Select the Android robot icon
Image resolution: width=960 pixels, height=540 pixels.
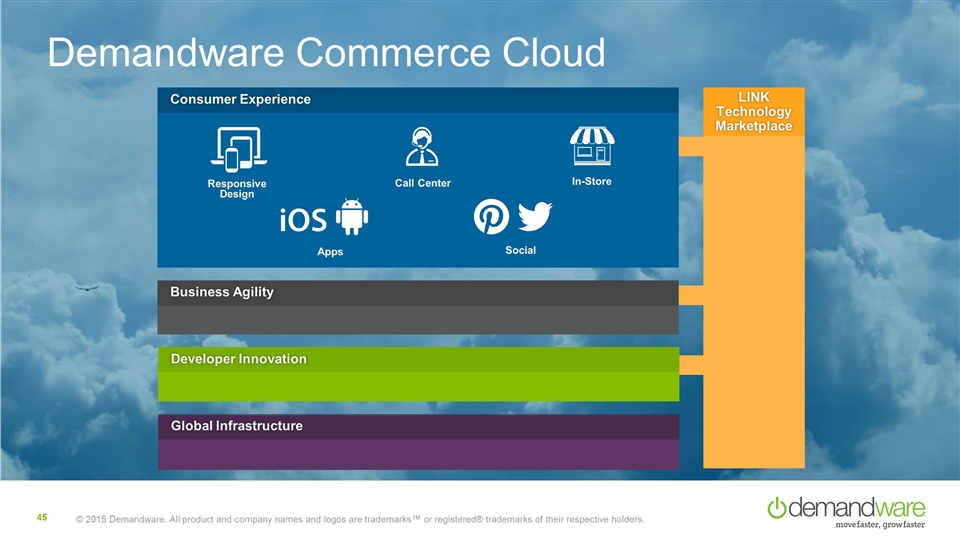(352, 217)
